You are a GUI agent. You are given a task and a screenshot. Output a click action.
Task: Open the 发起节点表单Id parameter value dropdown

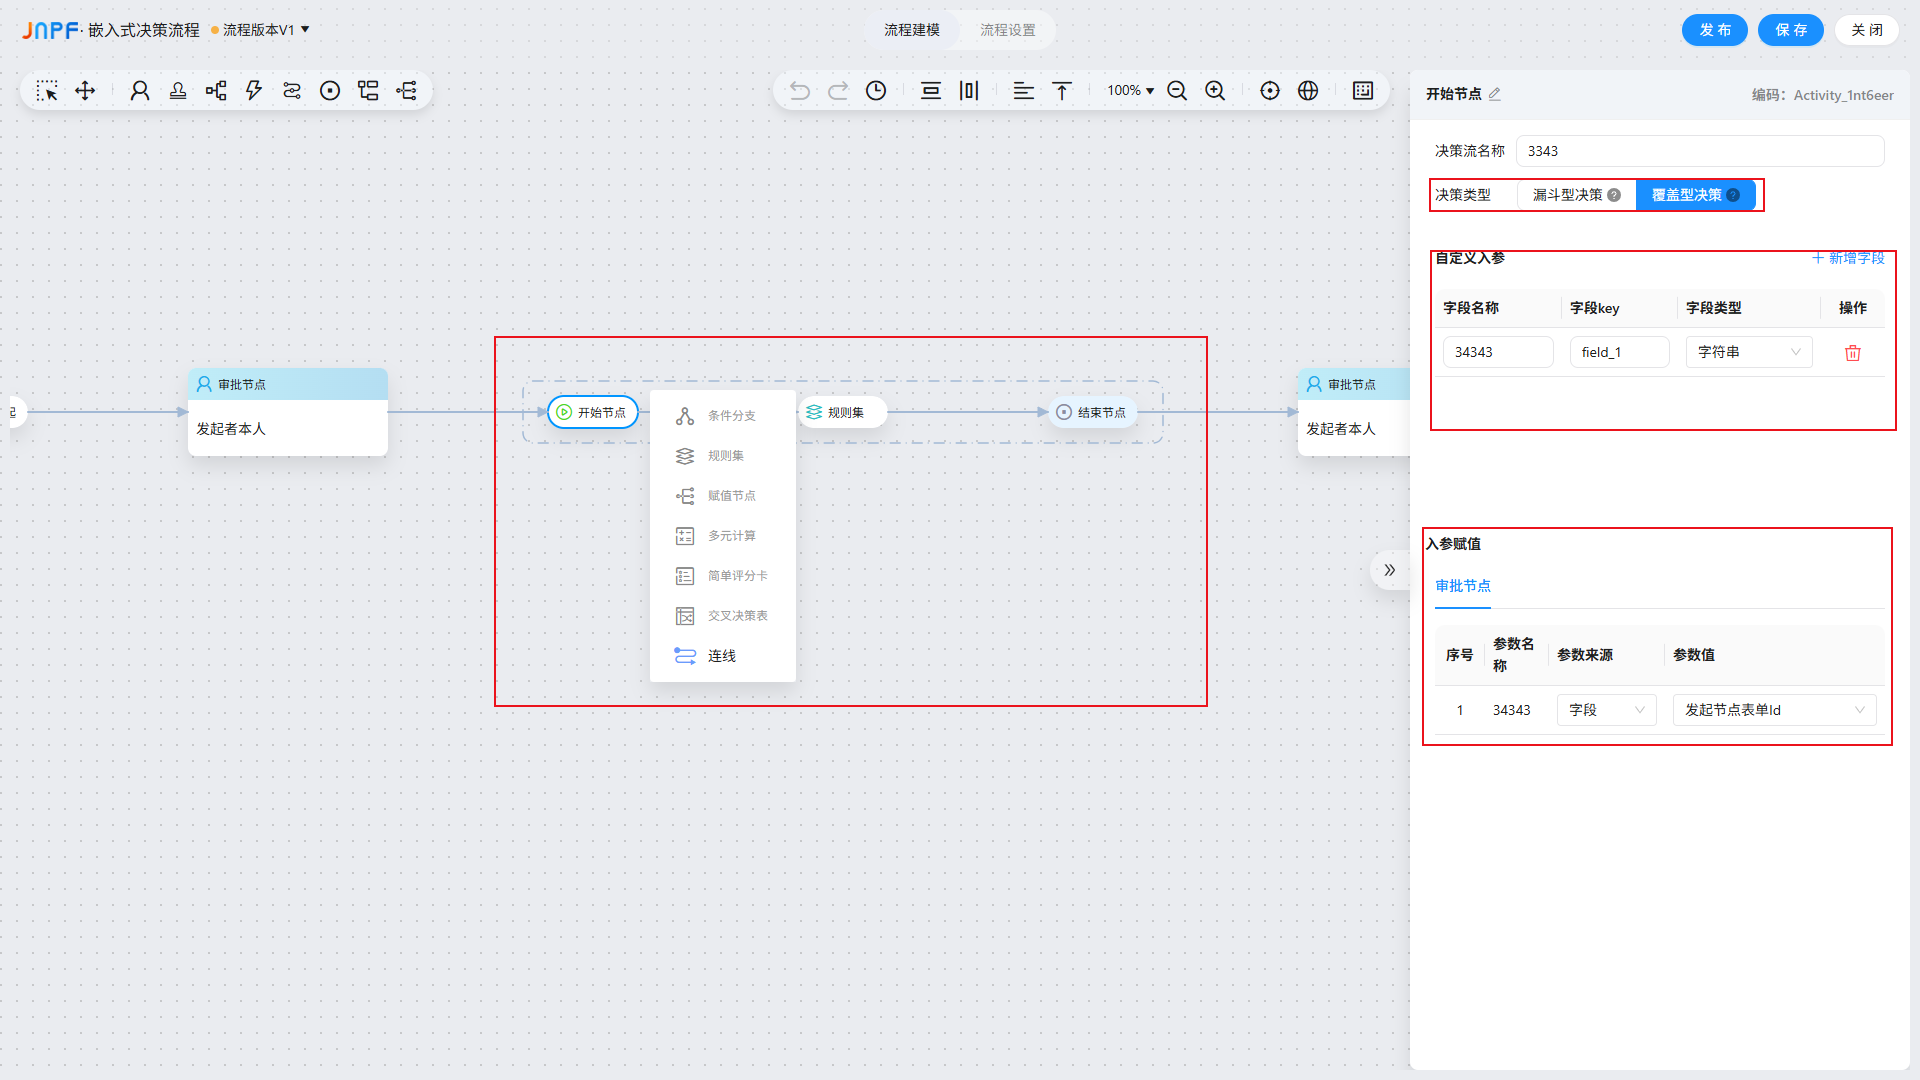pyautogui.click(x=1773, y=710)
